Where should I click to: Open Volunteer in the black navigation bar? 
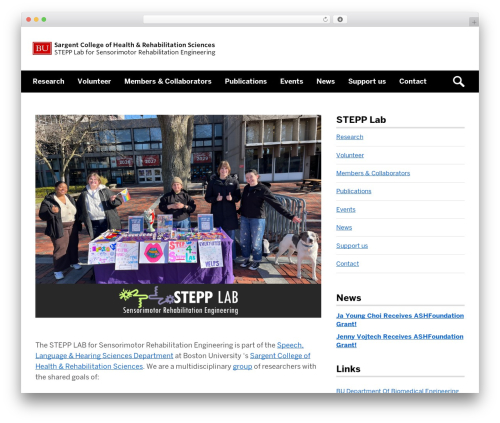(94, 81)
